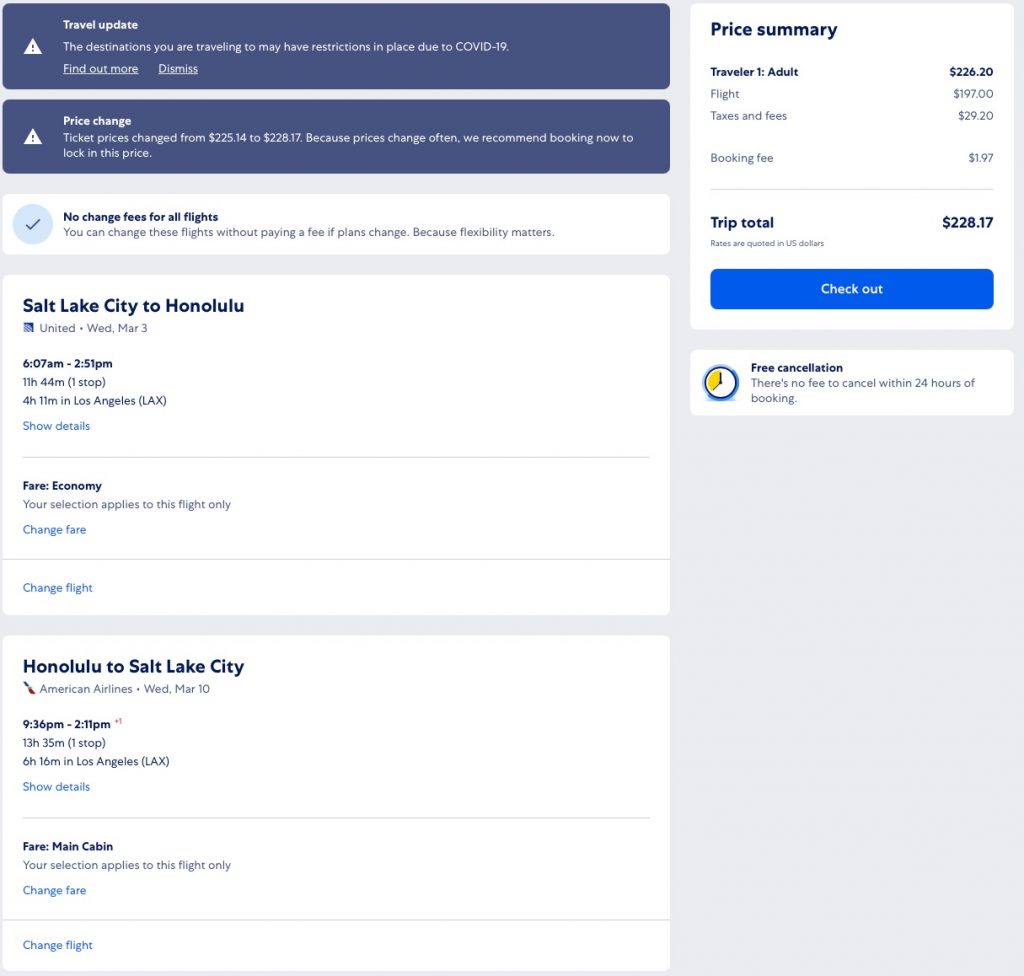Click the United airline logo
This screenshot has height=976, width=1024.
tap(29, 328)
